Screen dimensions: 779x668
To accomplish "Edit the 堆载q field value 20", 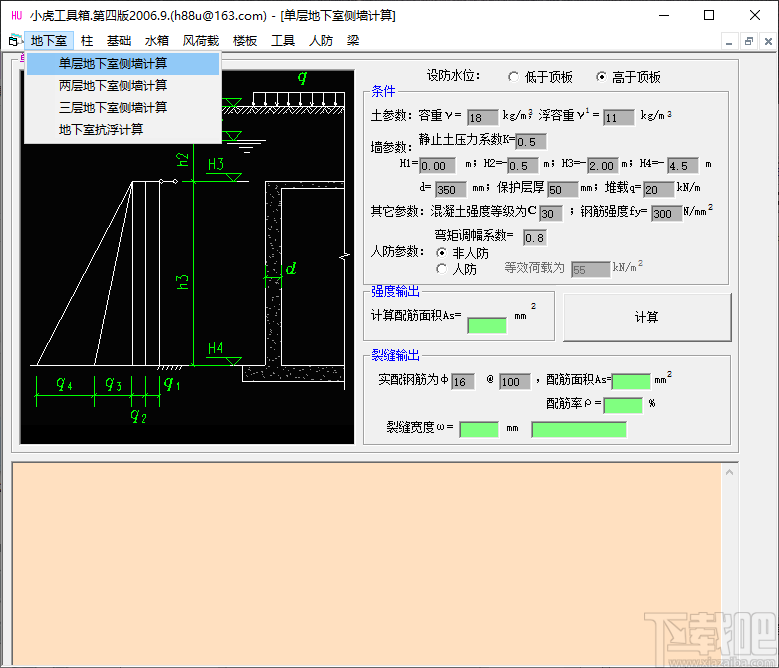I will [659, 190].
